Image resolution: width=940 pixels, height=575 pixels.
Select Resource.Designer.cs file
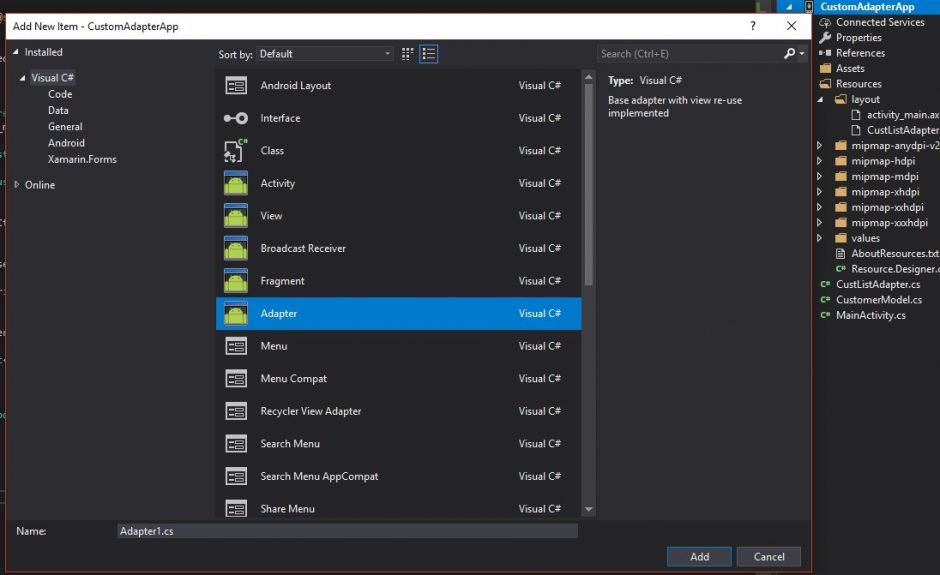point(895,269)
